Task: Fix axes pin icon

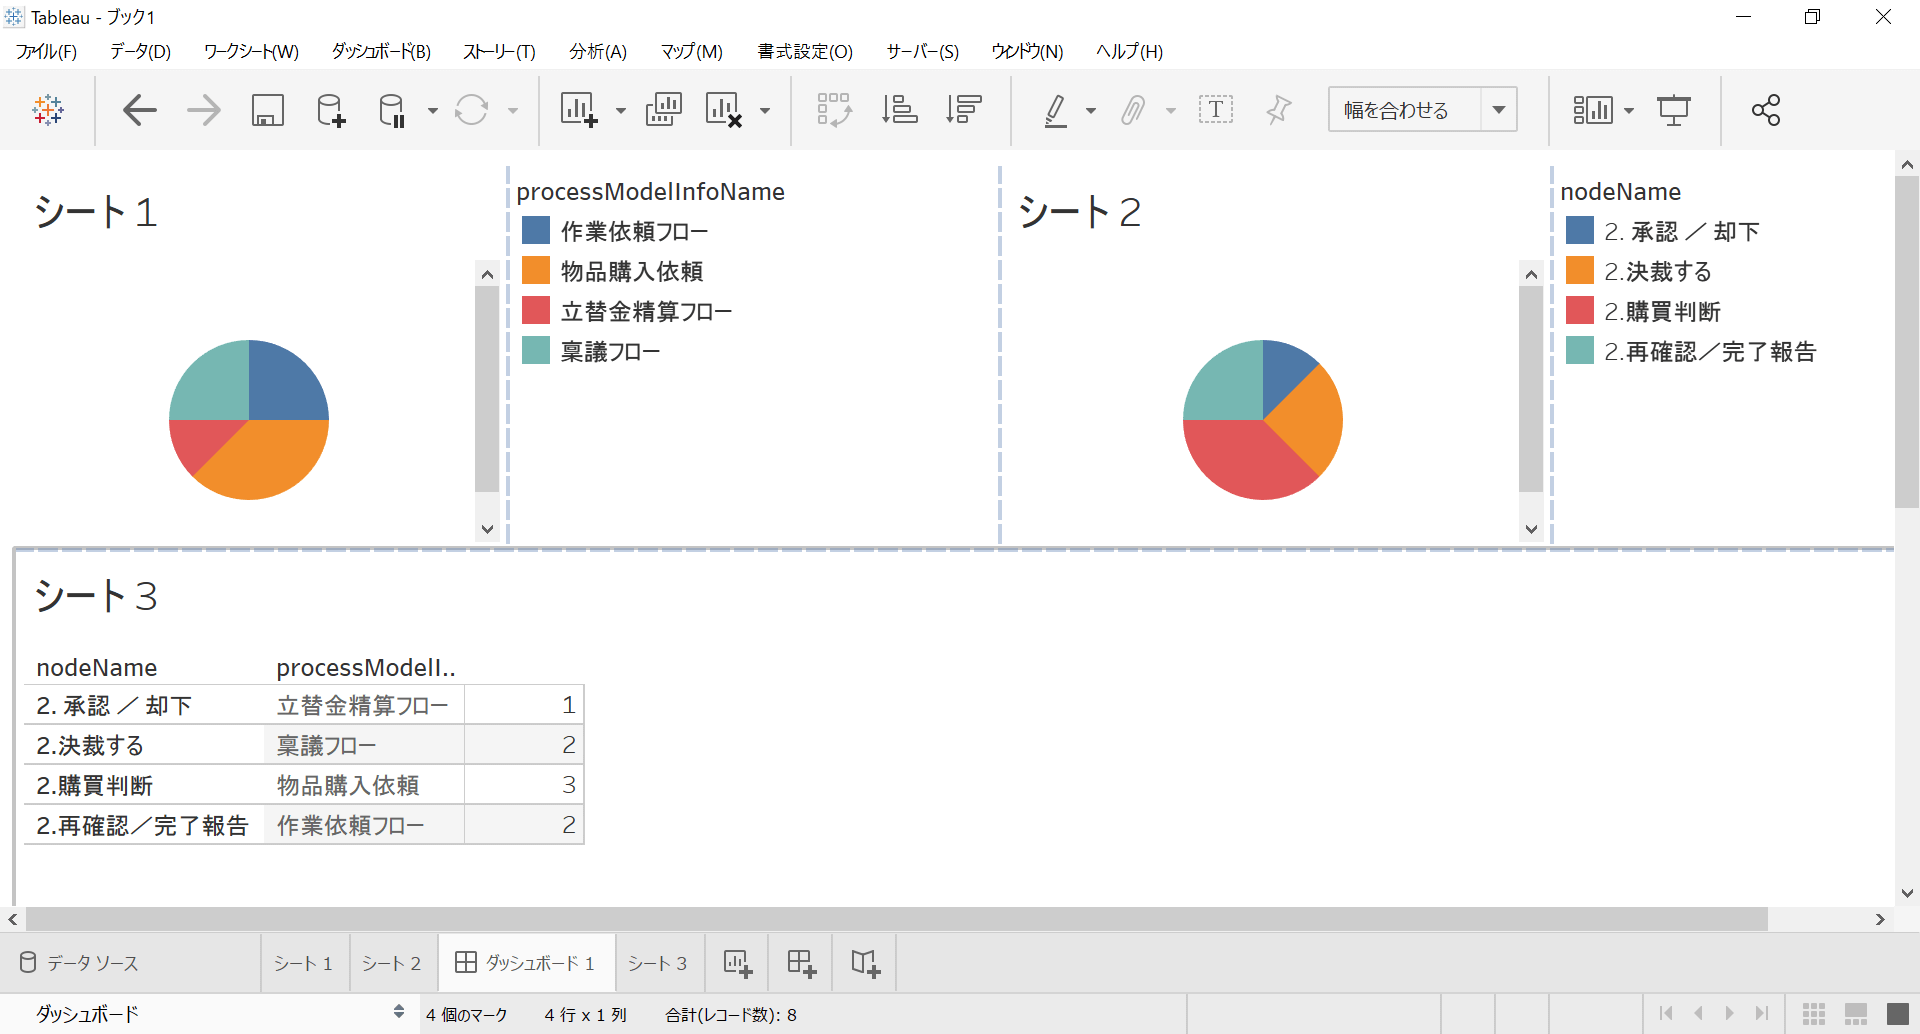Action: 1278,110
